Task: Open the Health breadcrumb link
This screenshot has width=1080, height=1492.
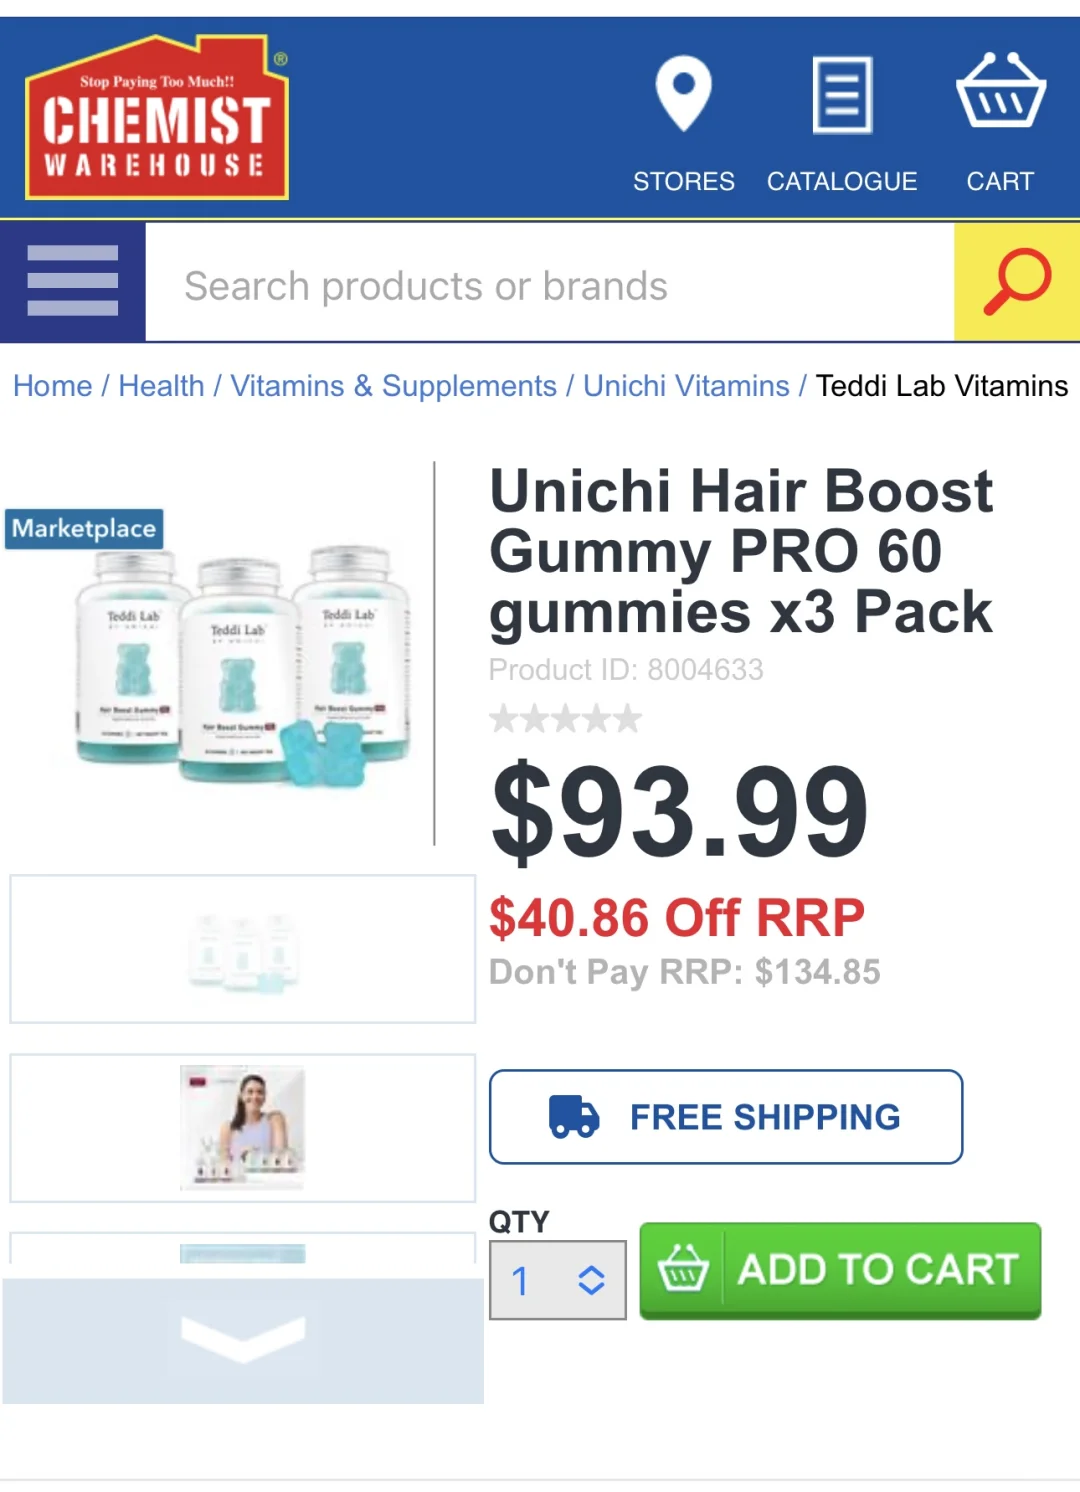Action: point(161,386)
